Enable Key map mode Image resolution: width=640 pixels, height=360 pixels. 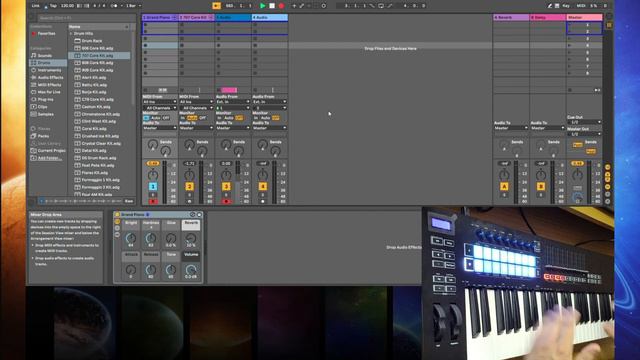(x=566, y=6)
